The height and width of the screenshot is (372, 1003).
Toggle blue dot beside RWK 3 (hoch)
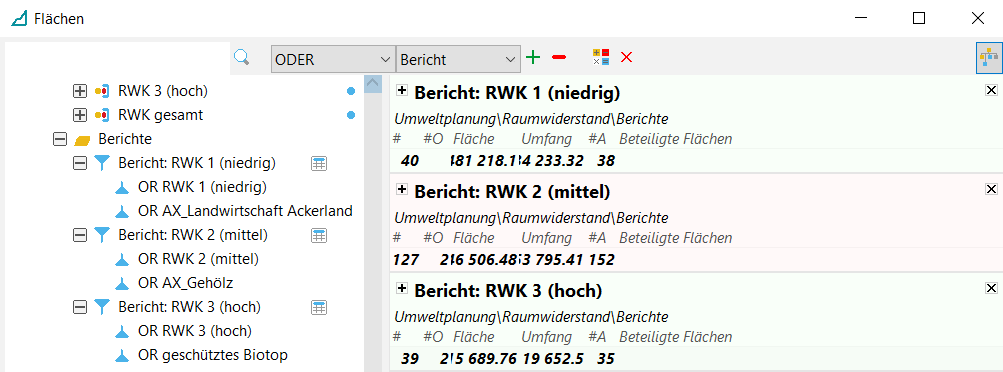coord(351,91)
